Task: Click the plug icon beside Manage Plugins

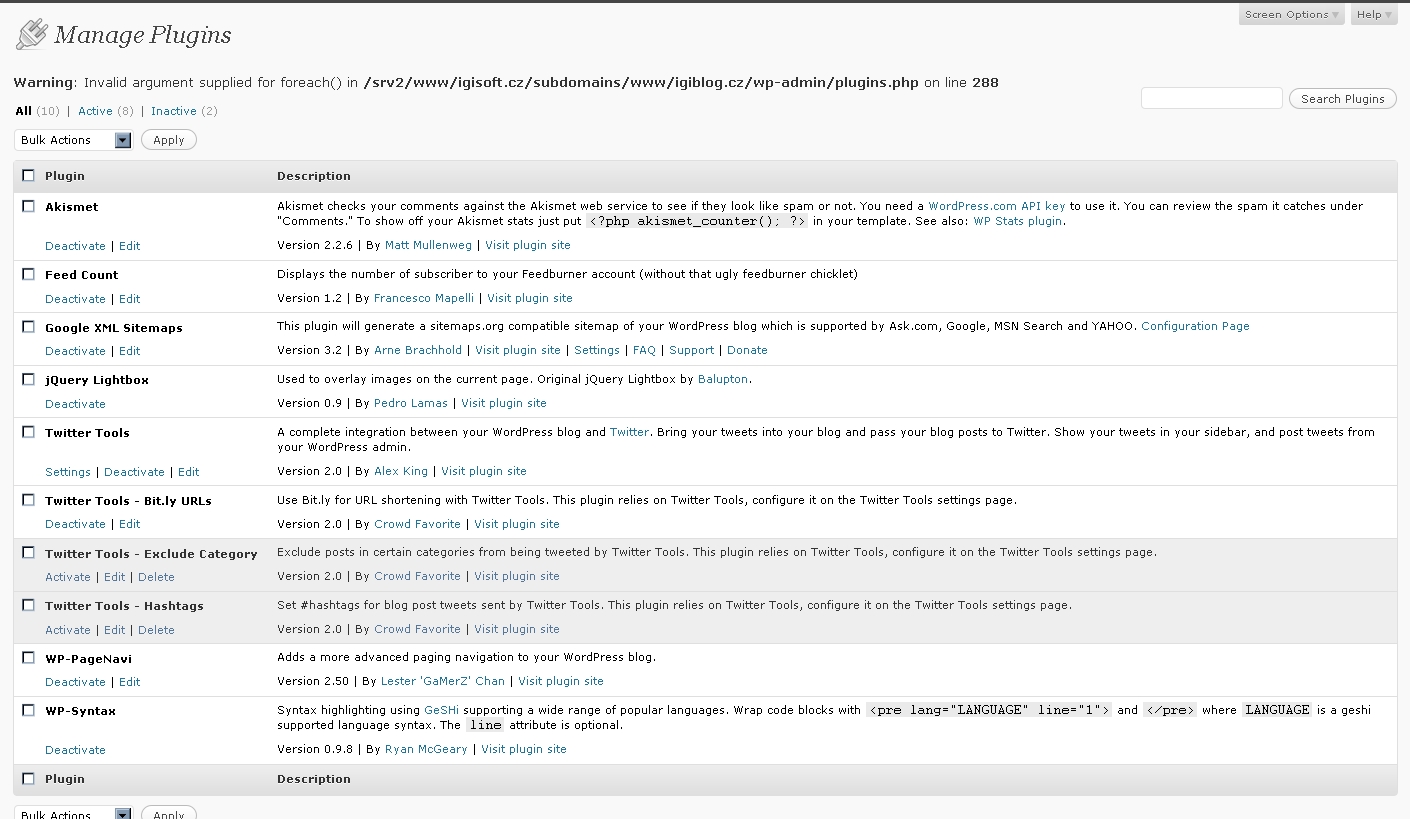Action: click(31, 35)
